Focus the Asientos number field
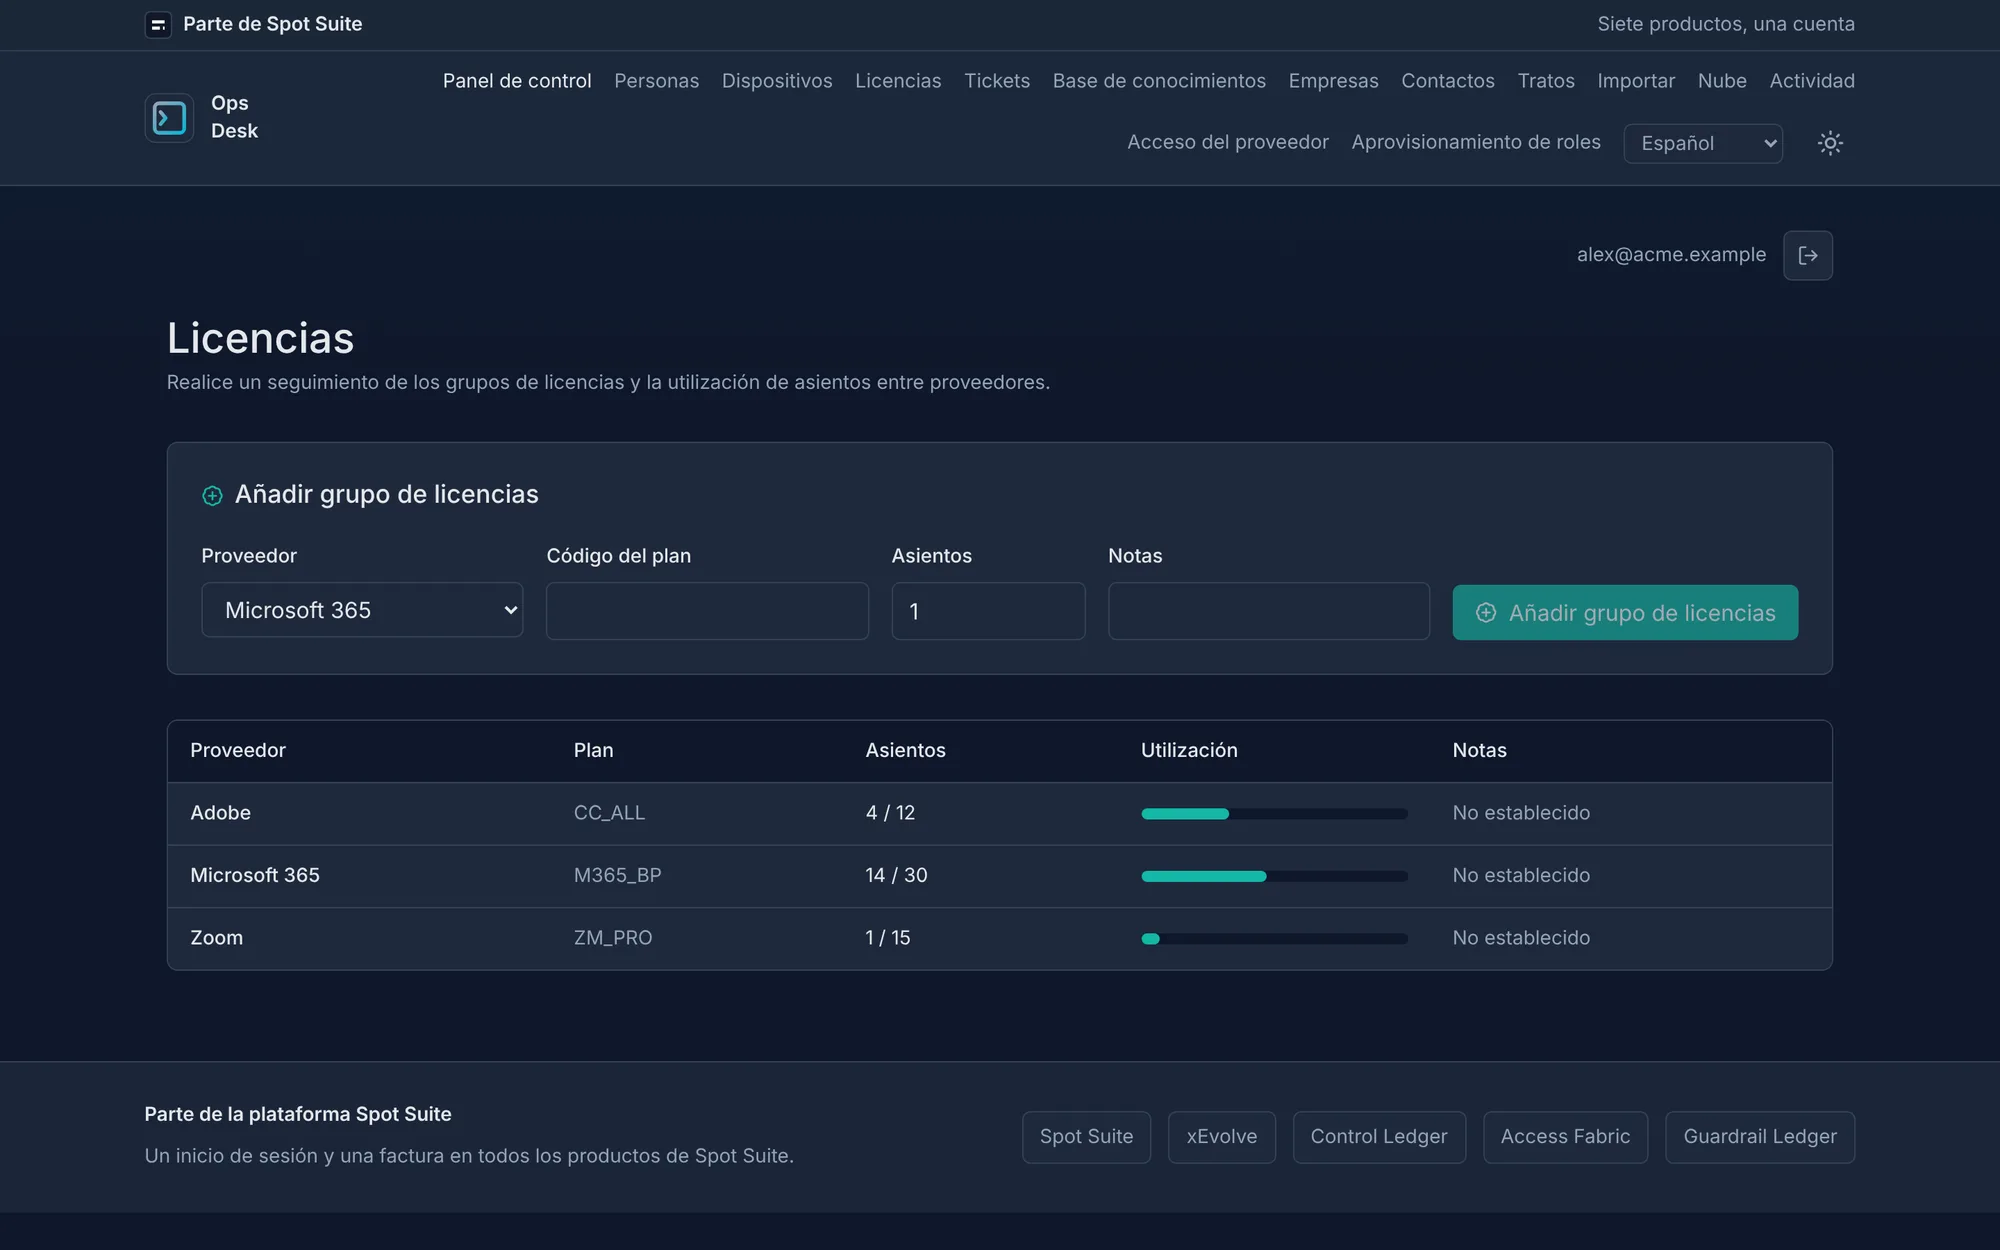 point(988,611)
